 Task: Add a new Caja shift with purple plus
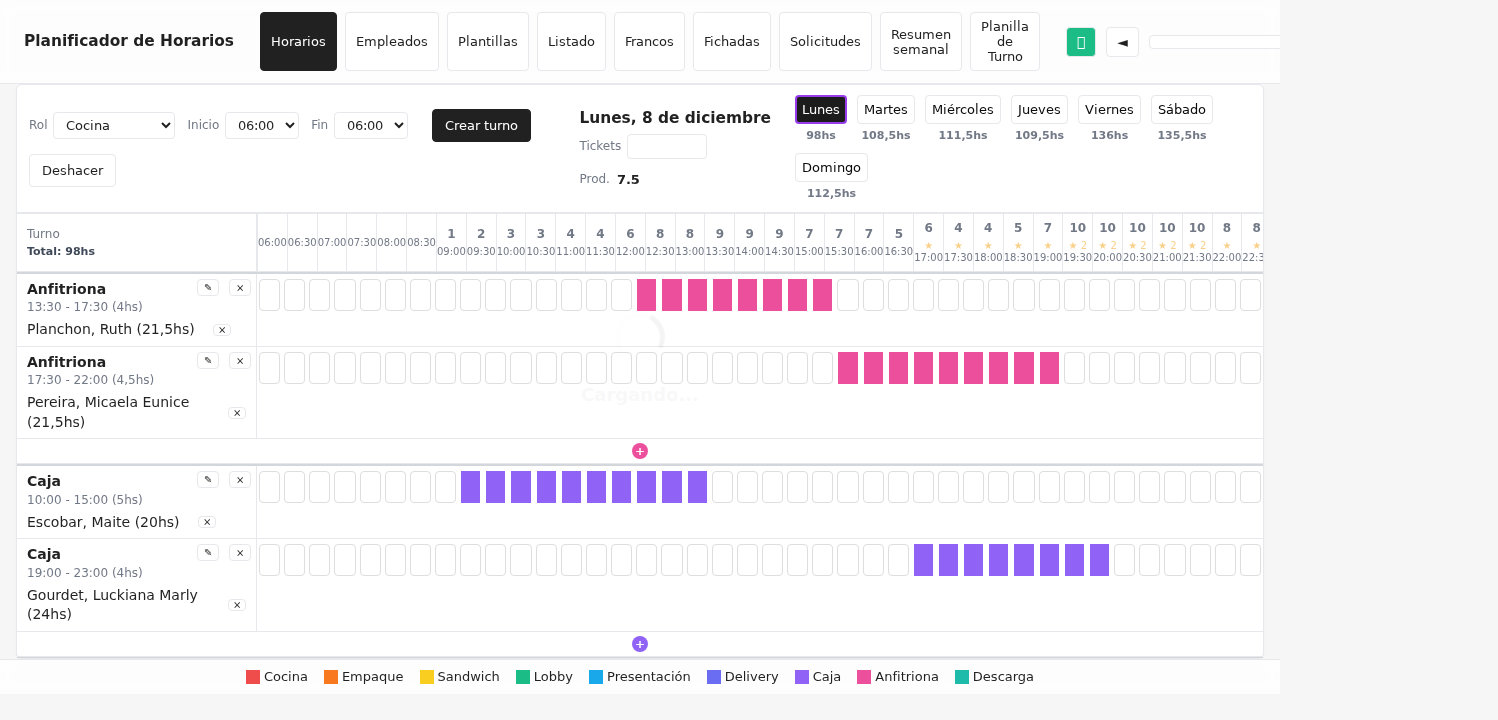pos(640,644)
